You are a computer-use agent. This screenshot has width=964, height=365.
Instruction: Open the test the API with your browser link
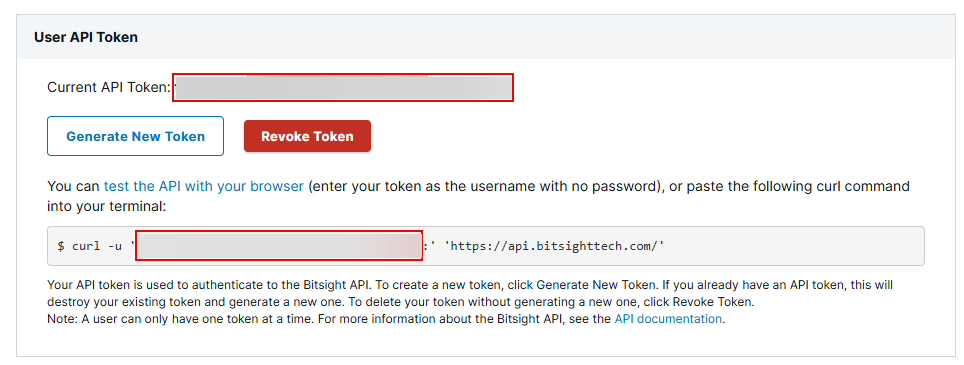point(203,186)
